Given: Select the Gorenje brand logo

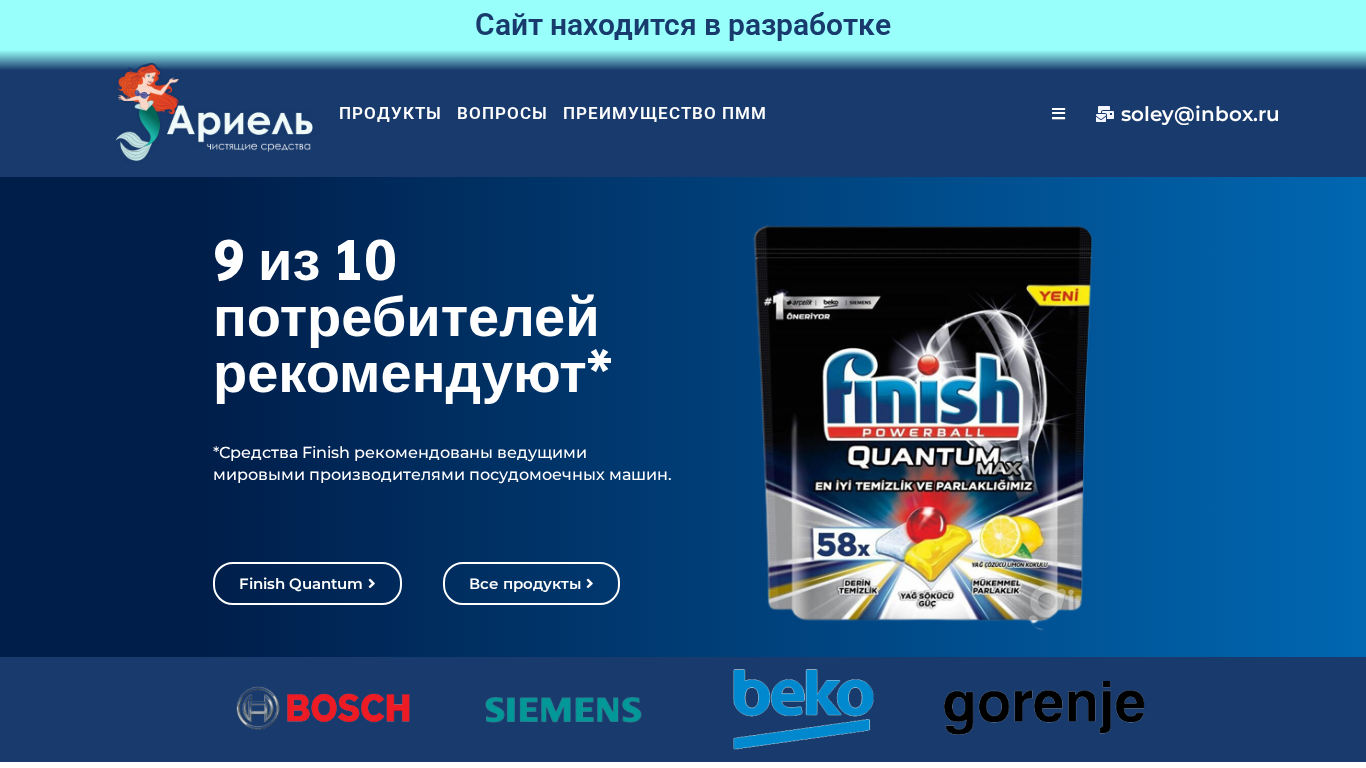Looking at the screenshot, I should 1044,708.
